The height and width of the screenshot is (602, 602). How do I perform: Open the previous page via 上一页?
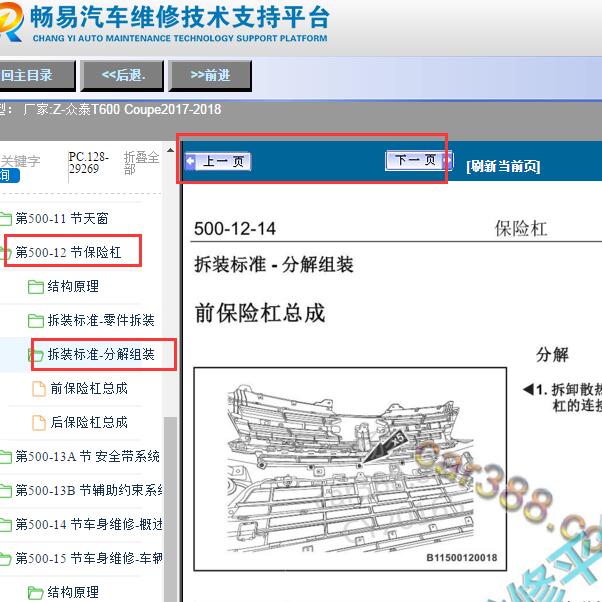pyautogui.click(x=218, y=161)
